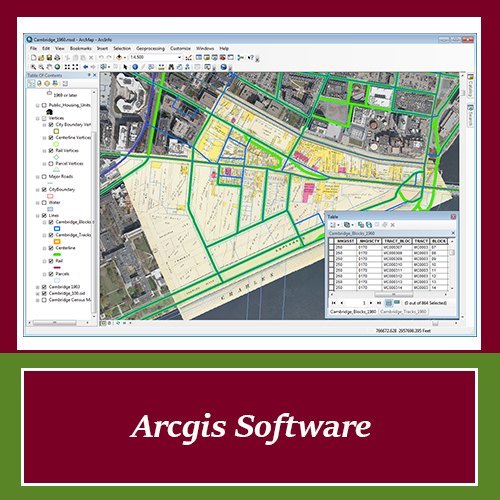Click Cambridge_Blocks blue symbol swatch
Viewport: 500px width, 500px height.
(57, 229)
